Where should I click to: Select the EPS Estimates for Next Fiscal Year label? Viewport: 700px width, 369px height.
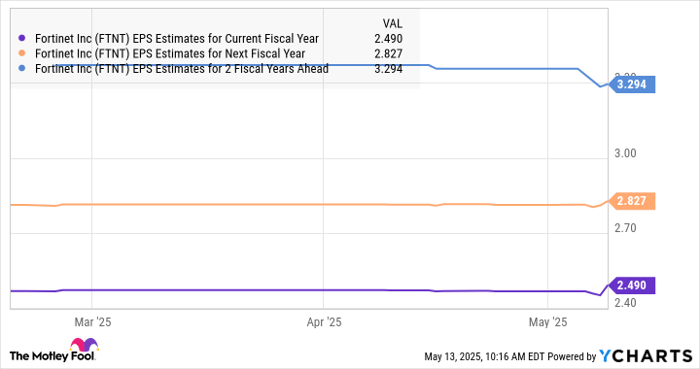pos(170,54)
